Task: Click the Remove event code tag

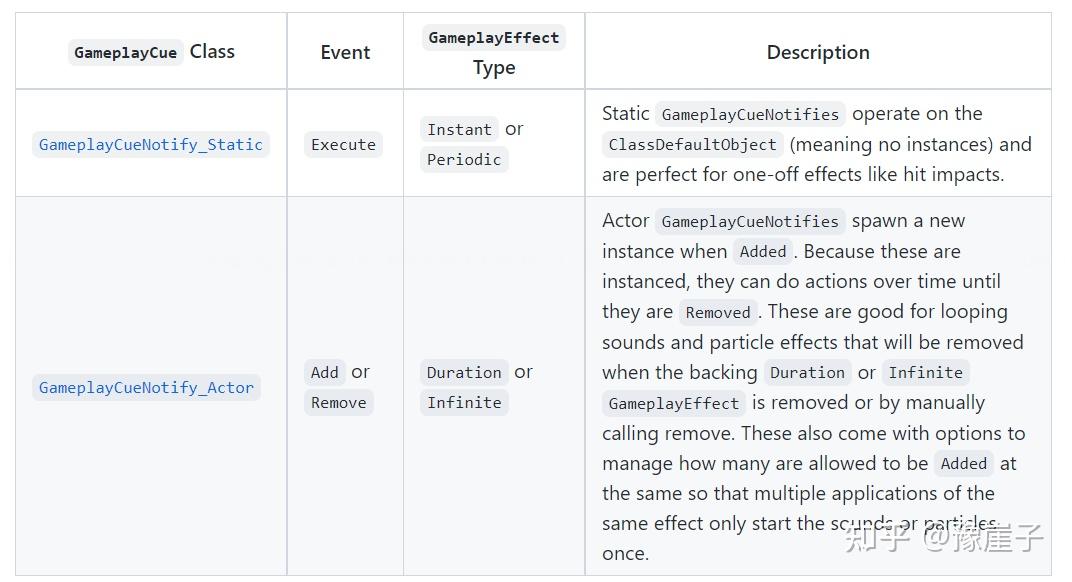Action: pyautogui.click(x=338, y=403)
